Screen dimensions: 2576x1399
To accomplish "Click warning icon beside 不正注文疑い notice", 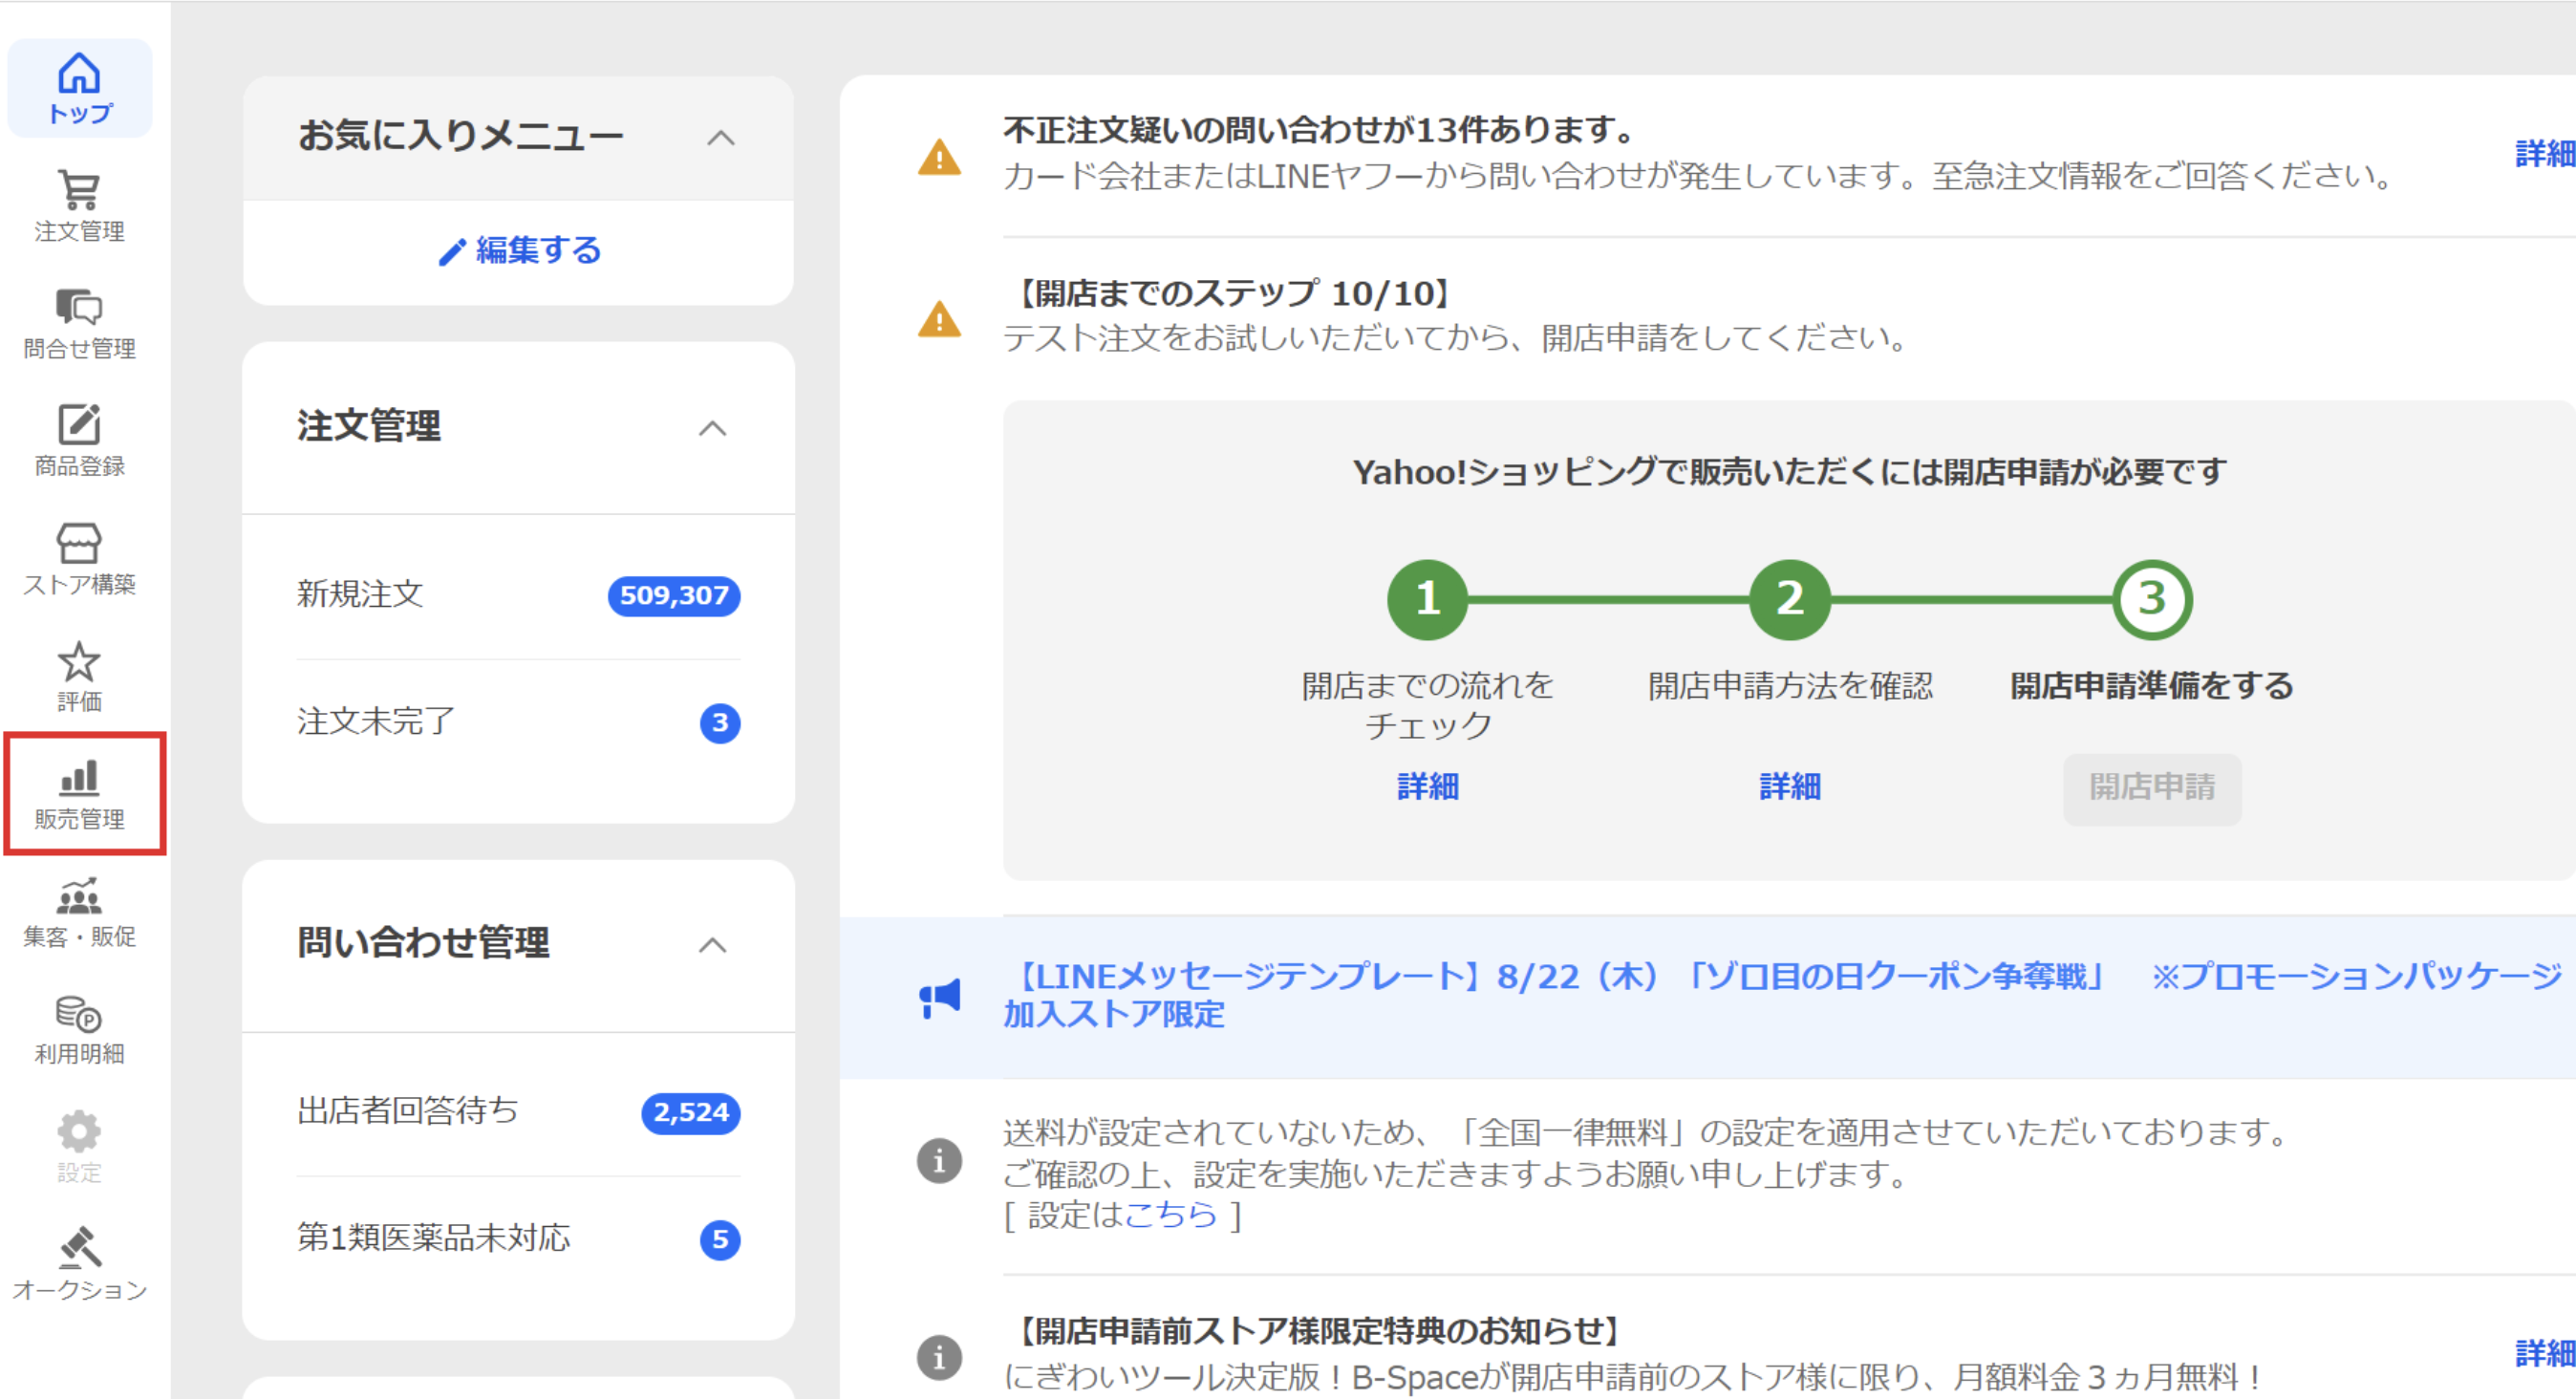I will click(939, 157).
